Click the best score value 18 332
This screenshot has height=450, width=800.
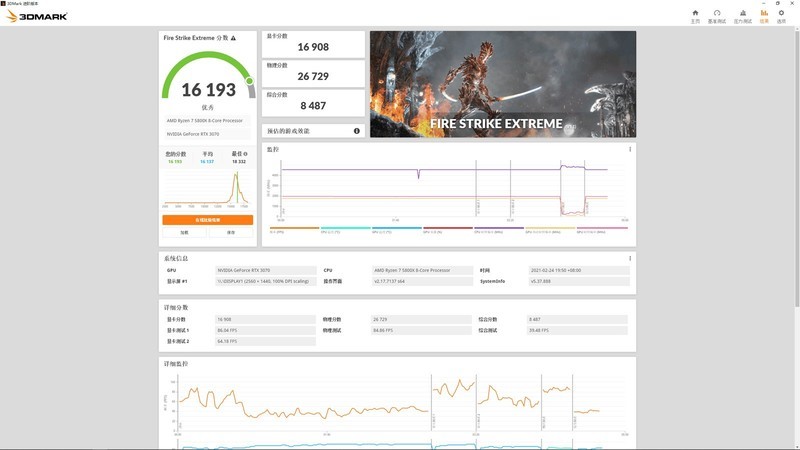coord(239,162)
